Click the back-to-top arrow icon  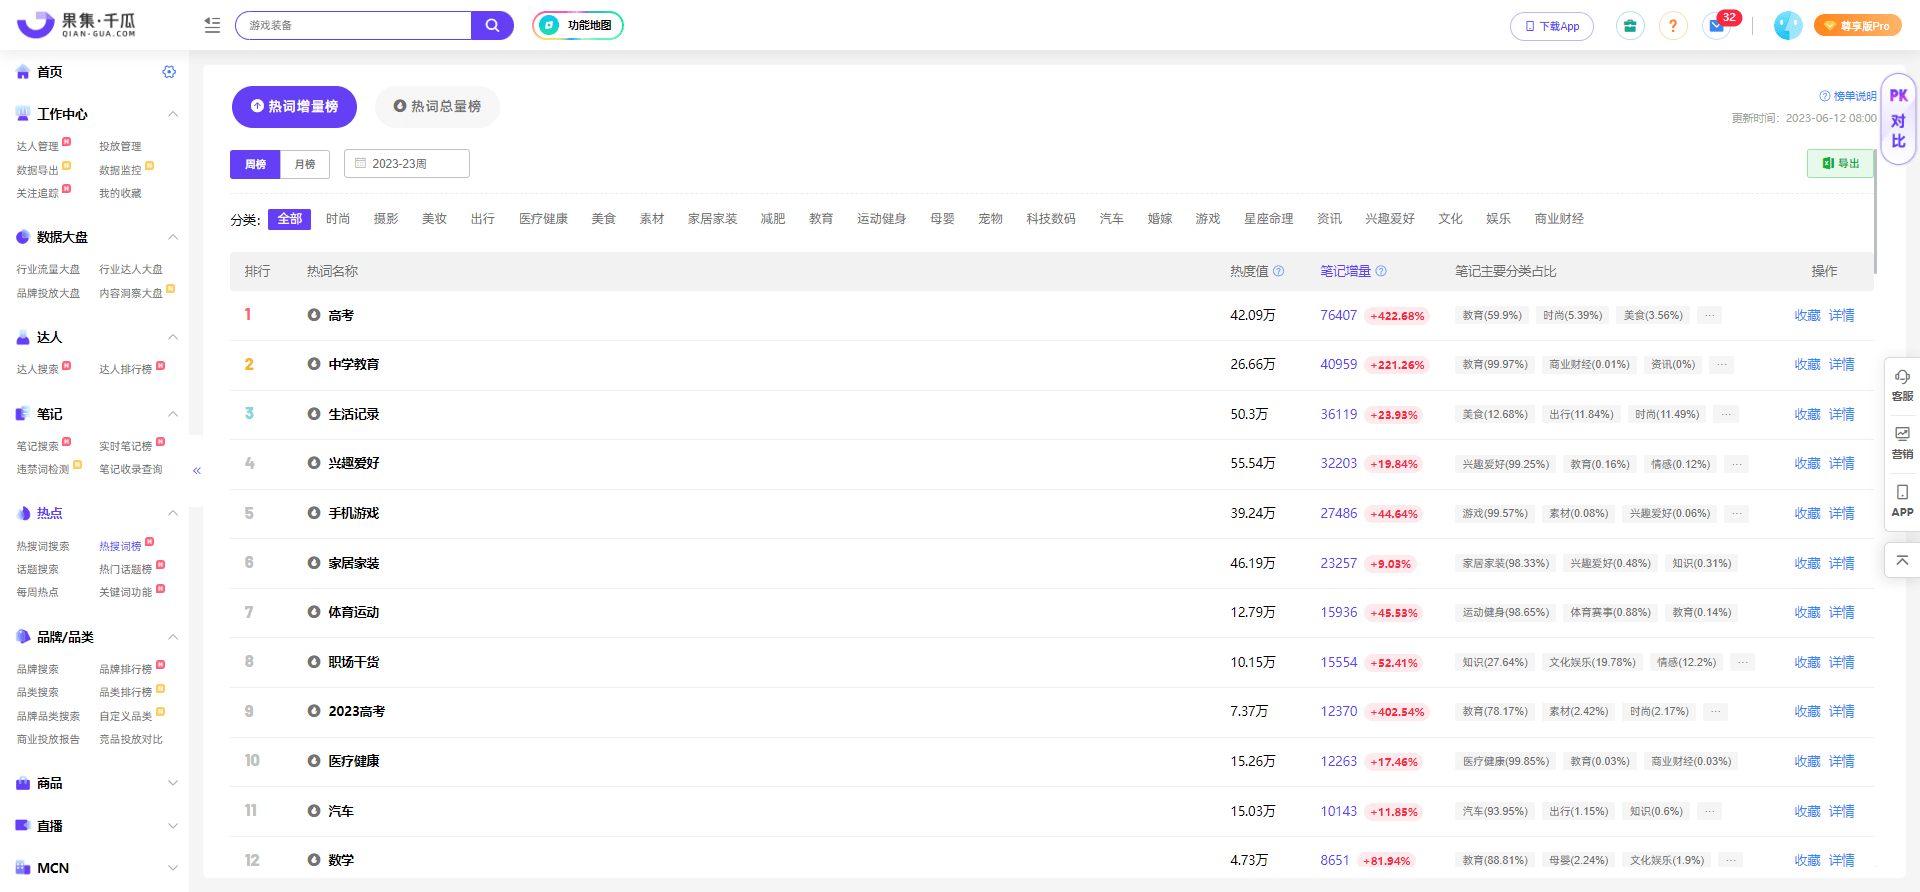(1902, 560)
